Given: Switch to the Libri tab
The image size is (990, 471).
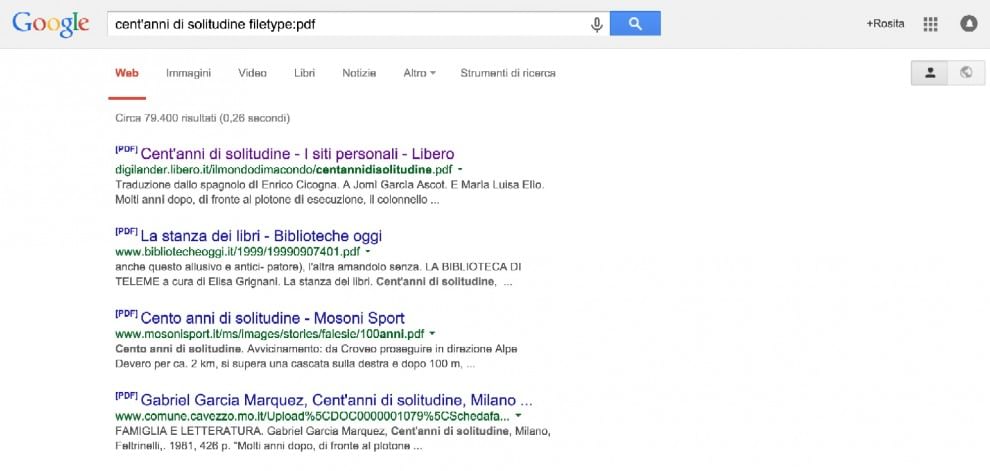Looking at the screenshot, I should (304, 73).
